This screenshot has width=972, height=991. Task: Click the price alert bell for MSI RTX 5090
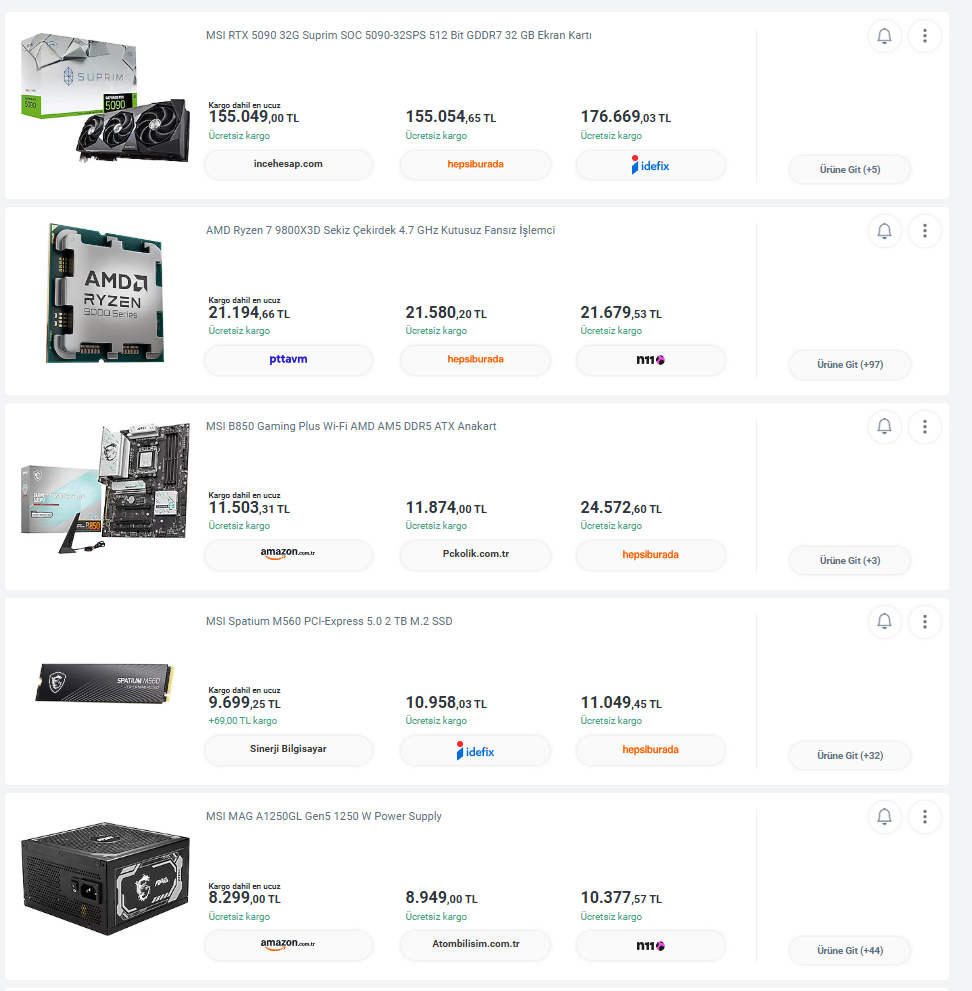coord(884,36)
